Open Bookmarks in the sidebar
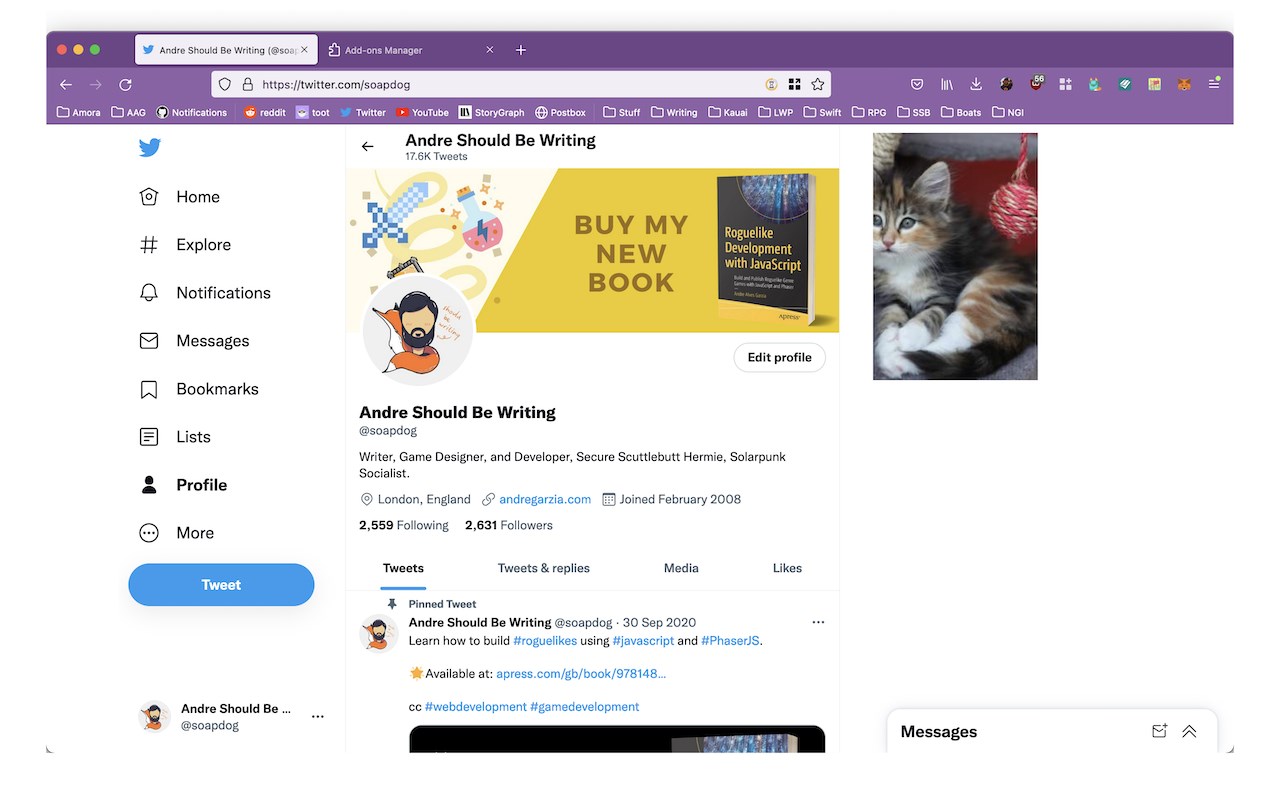 coord(199,389)
